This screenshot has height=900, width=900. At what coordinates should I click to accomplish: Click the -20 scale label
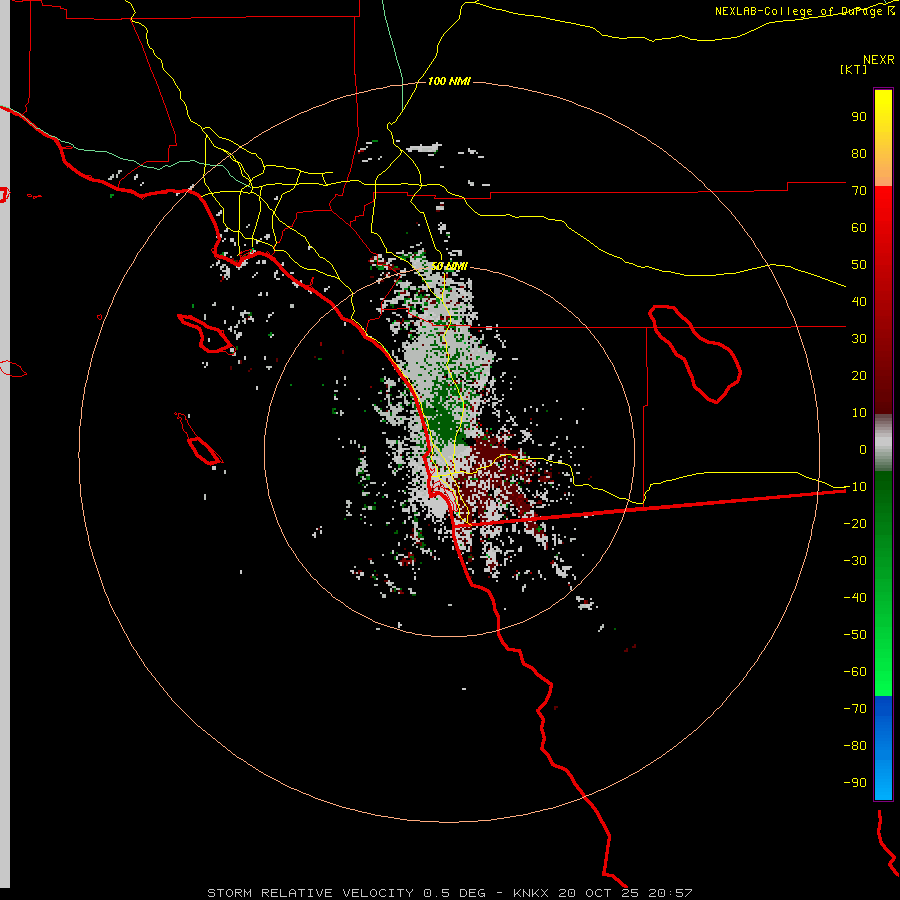point(855,523)
